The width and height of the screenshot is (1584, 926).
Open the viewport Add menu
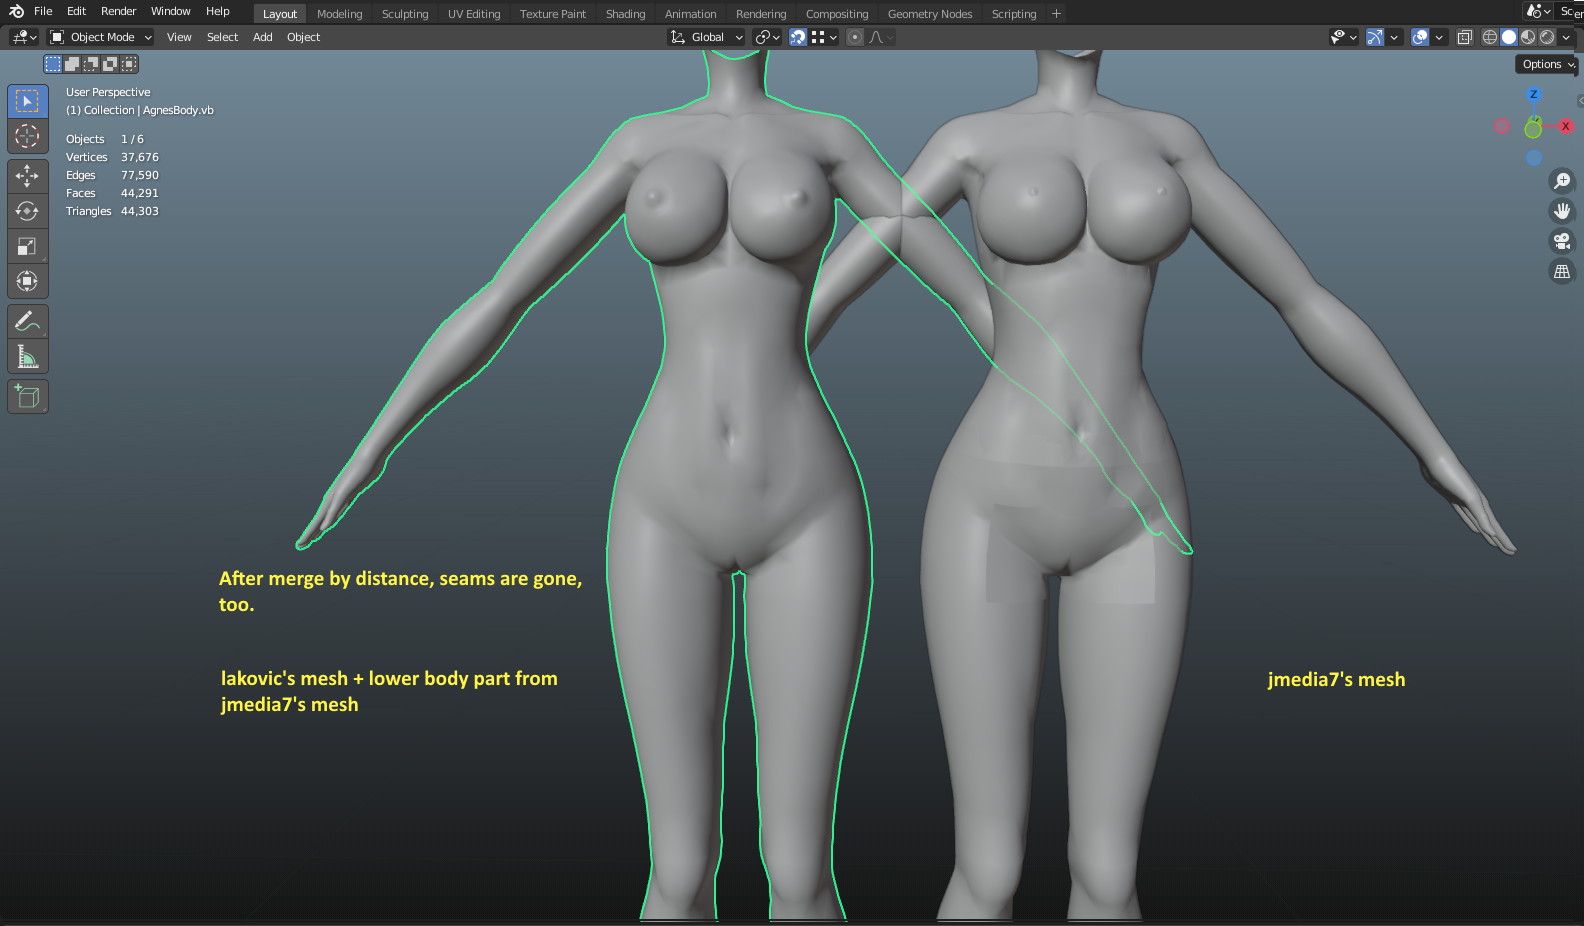pos(262,37)
